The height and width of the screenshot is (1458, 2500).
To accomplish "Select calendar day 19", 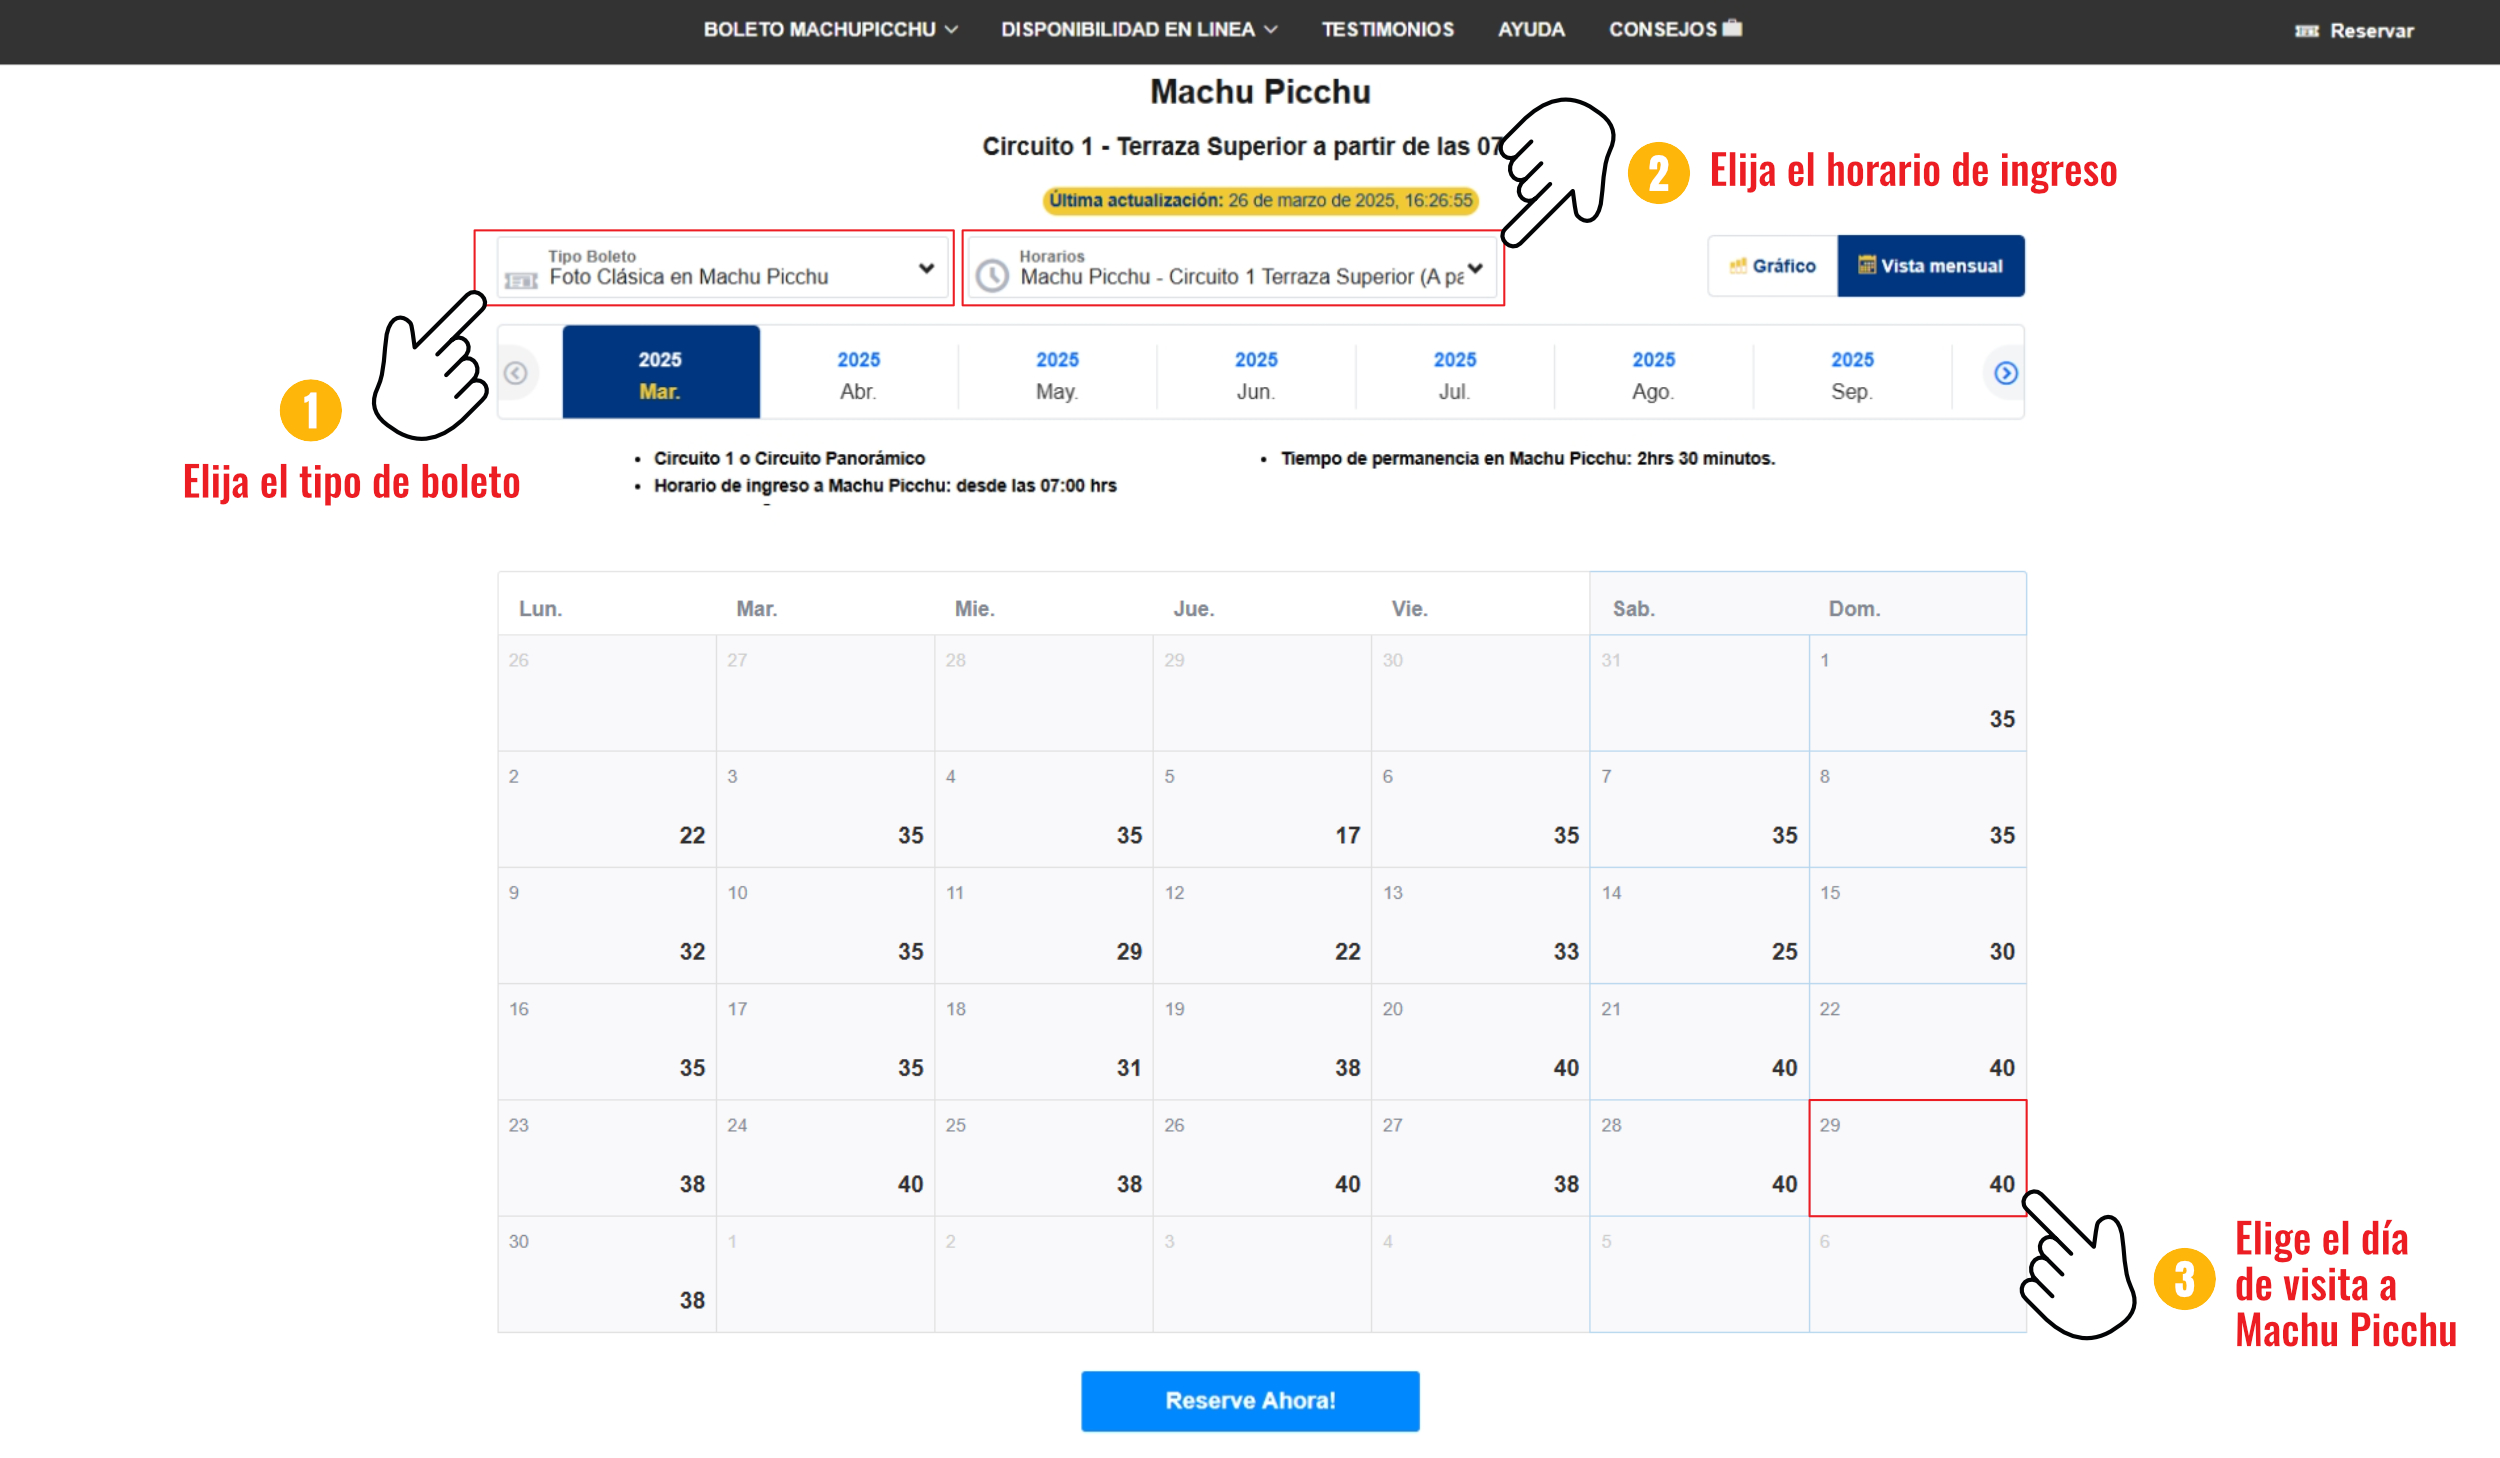I will click(x=1262, y=1041).
